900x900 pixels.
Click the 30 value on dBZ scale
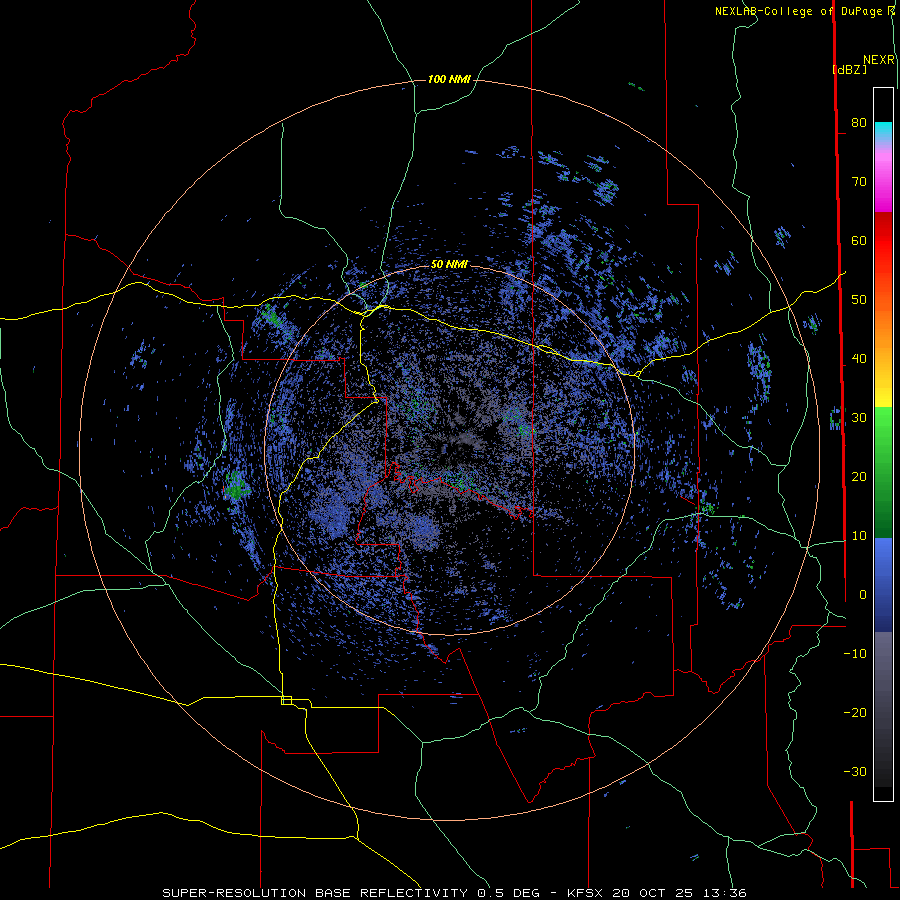point(859,418)
